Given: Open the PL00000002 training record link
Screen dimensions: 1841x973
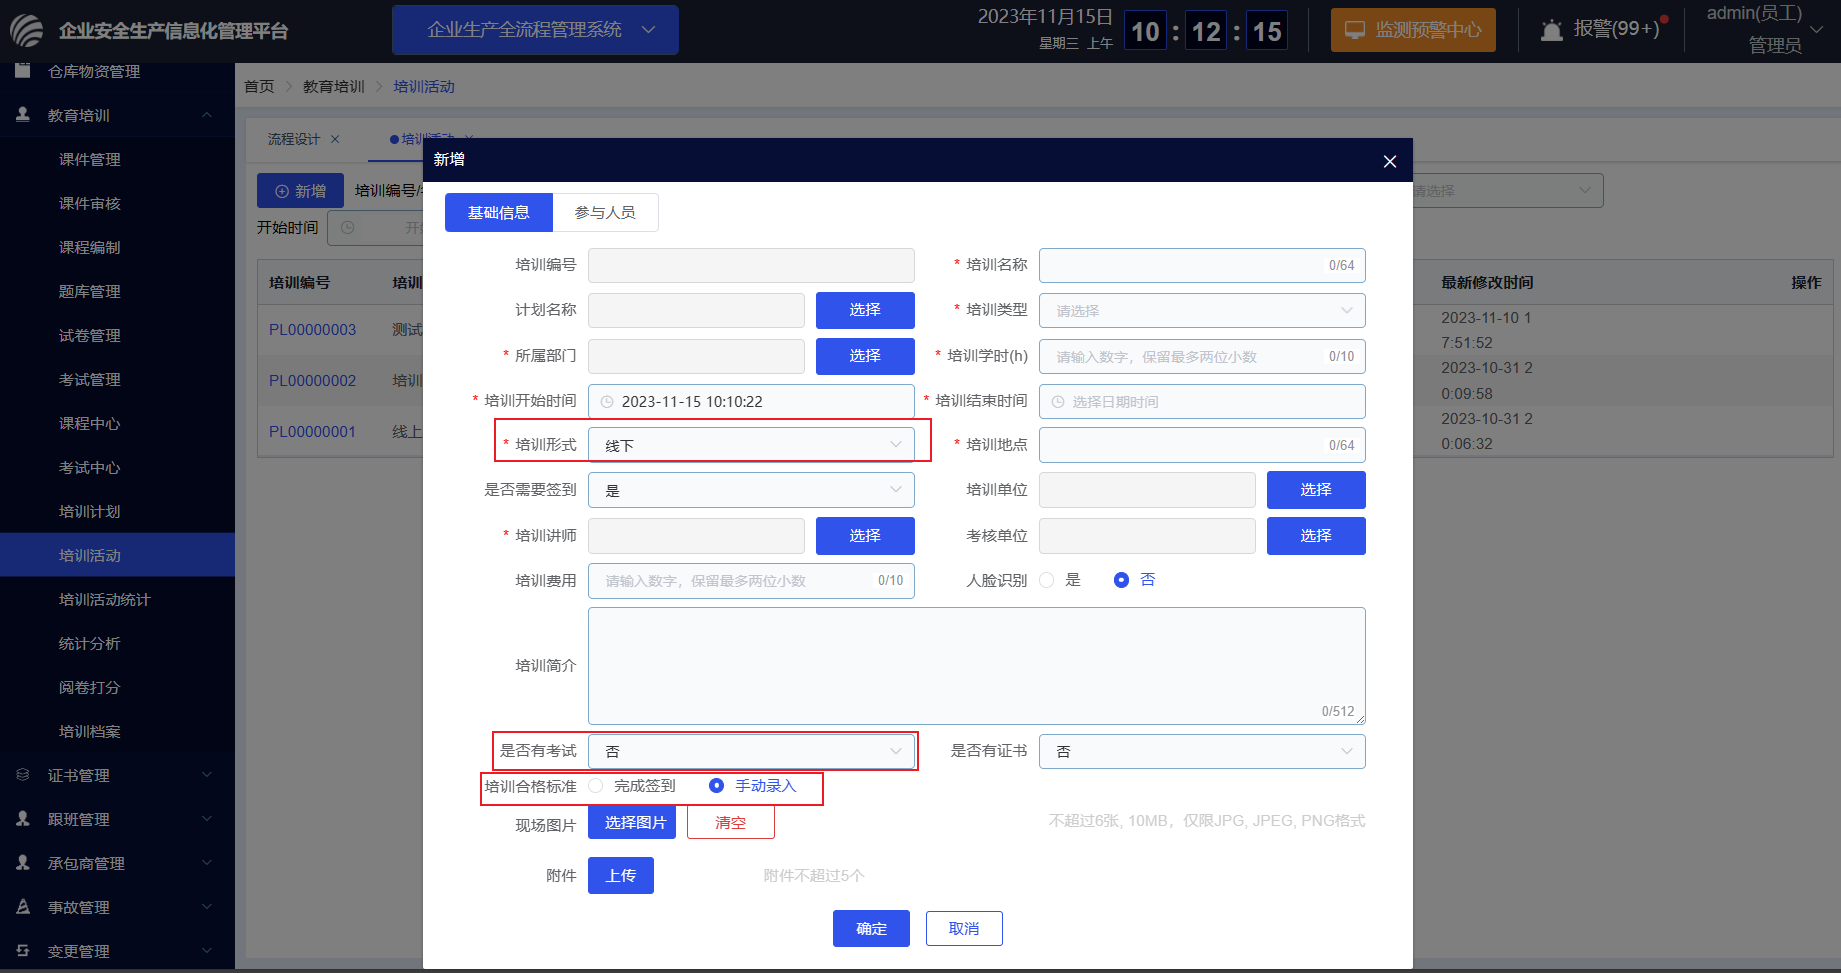Looking at the screenshot, I should pyautogui.click(x=312, y=381).
